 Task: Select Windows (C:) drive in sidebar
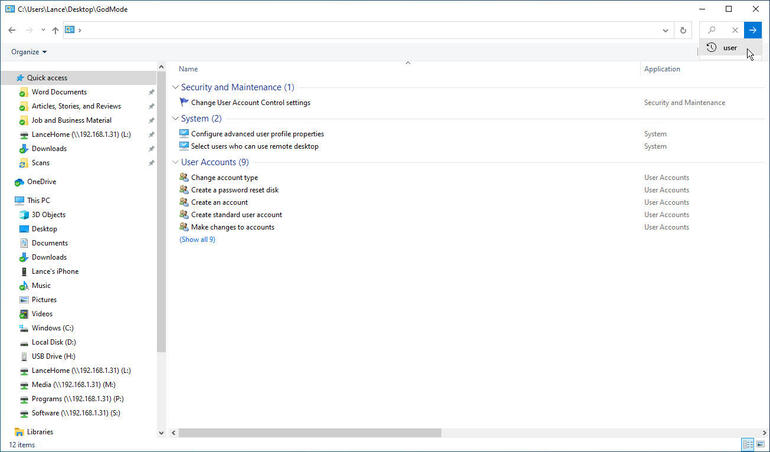(x=52, y=328)
